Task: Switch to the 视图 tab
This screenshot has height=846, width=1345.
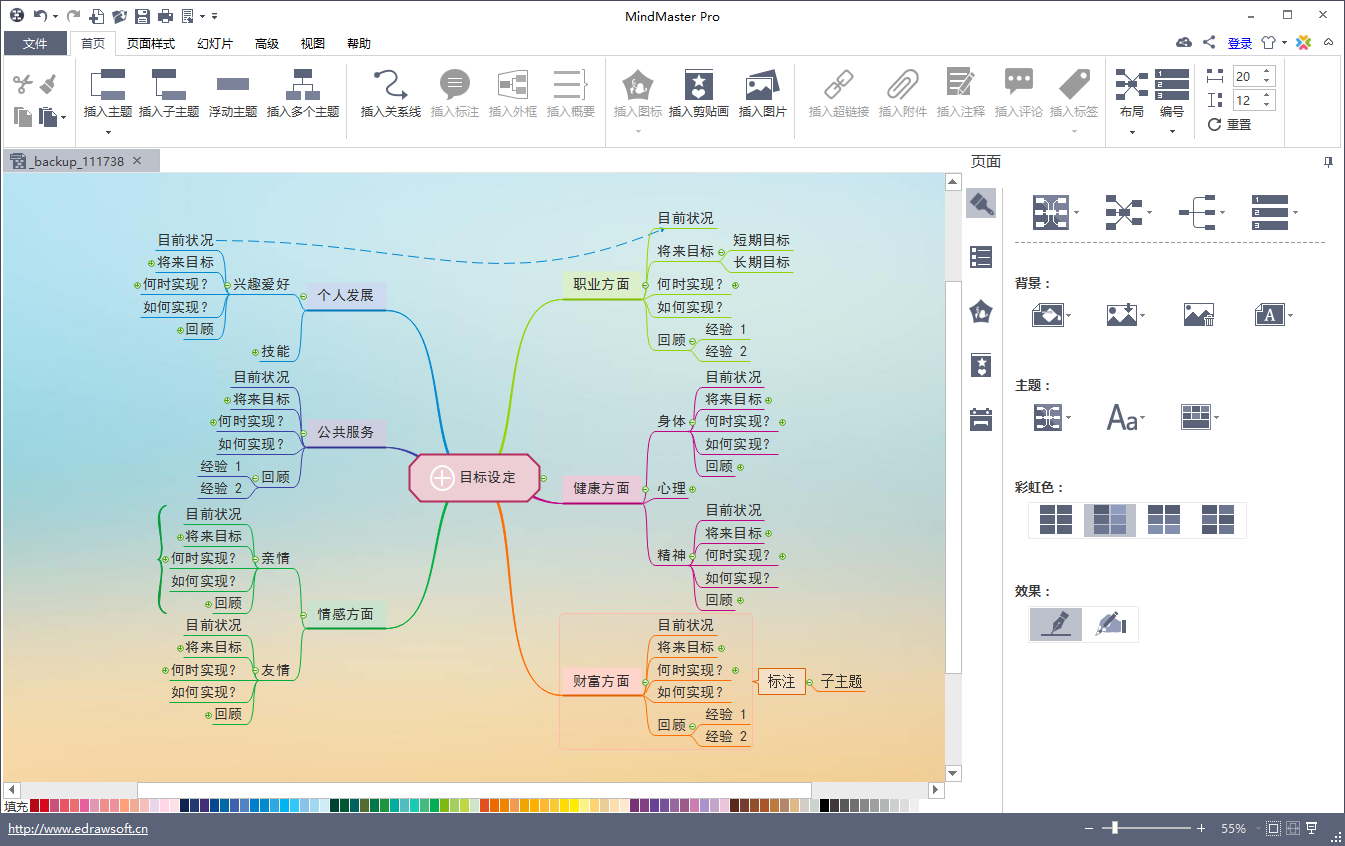Action: (x=313, y=43)
